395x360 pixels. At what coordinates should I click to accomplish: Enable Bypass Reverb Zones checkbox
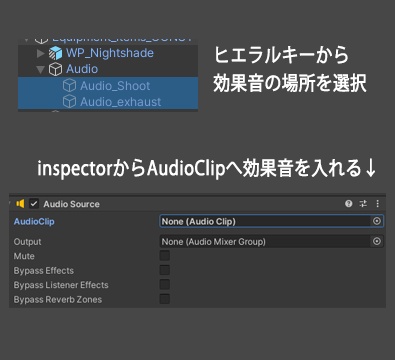[165, 299]
